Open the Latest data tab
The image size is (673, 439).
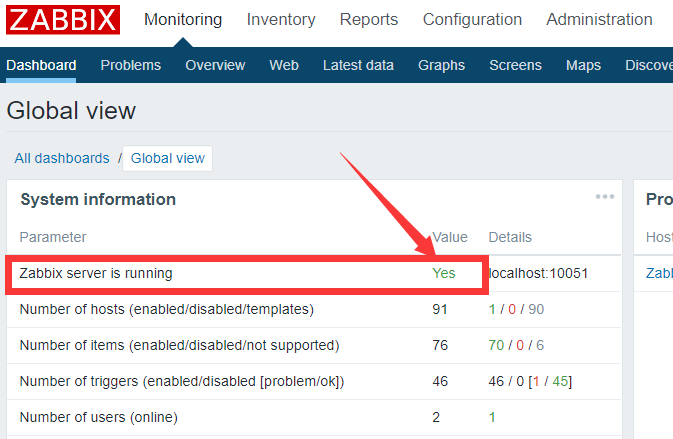[358, 65]
